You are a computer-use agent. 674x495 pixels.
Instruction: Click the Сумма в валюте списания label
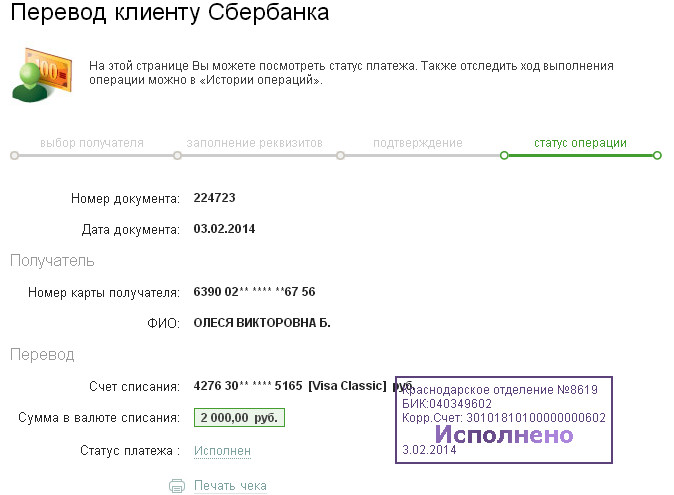coord(99,418)
